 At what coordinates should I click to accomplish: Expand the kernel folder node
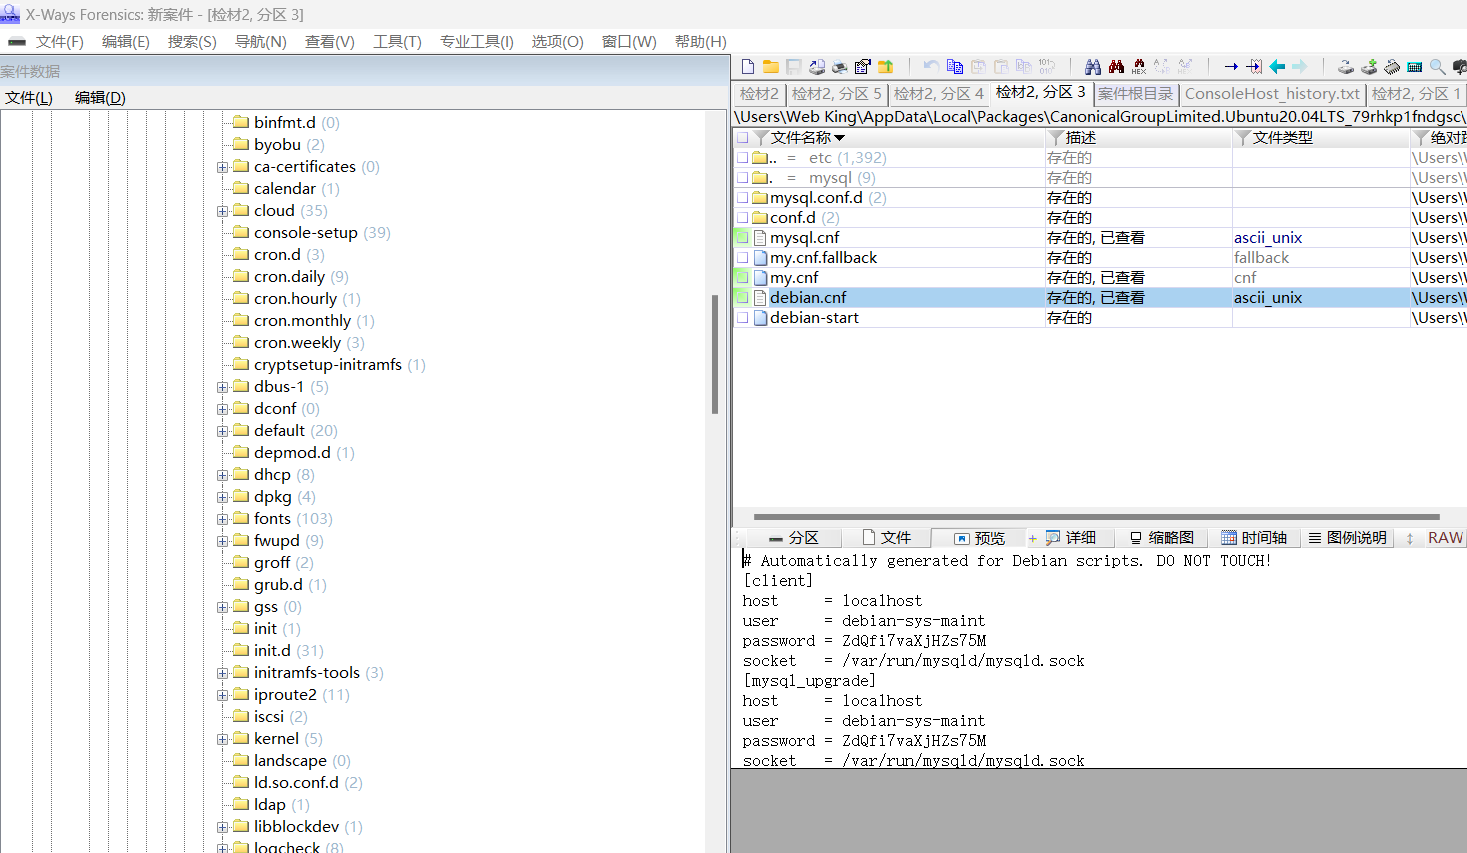point(223,739)
